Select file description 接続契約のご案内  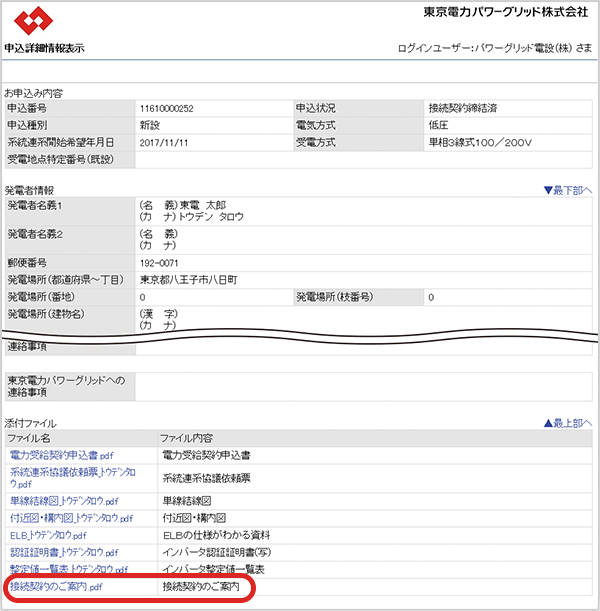tap(201, 586)
